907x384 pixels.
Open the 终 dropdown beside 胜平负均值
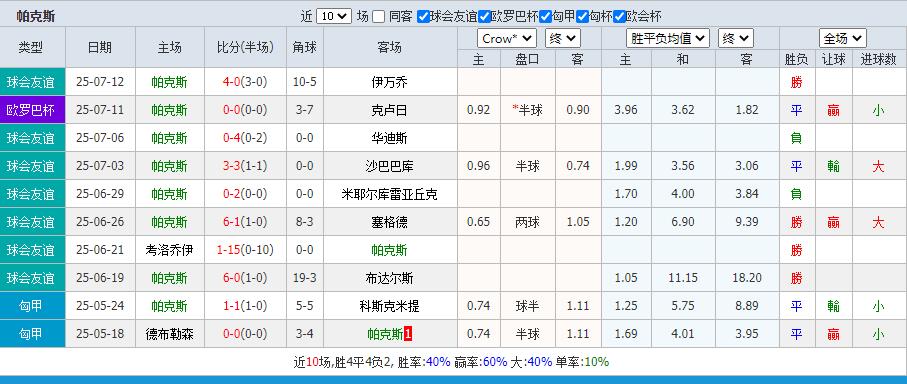(736, 39)
